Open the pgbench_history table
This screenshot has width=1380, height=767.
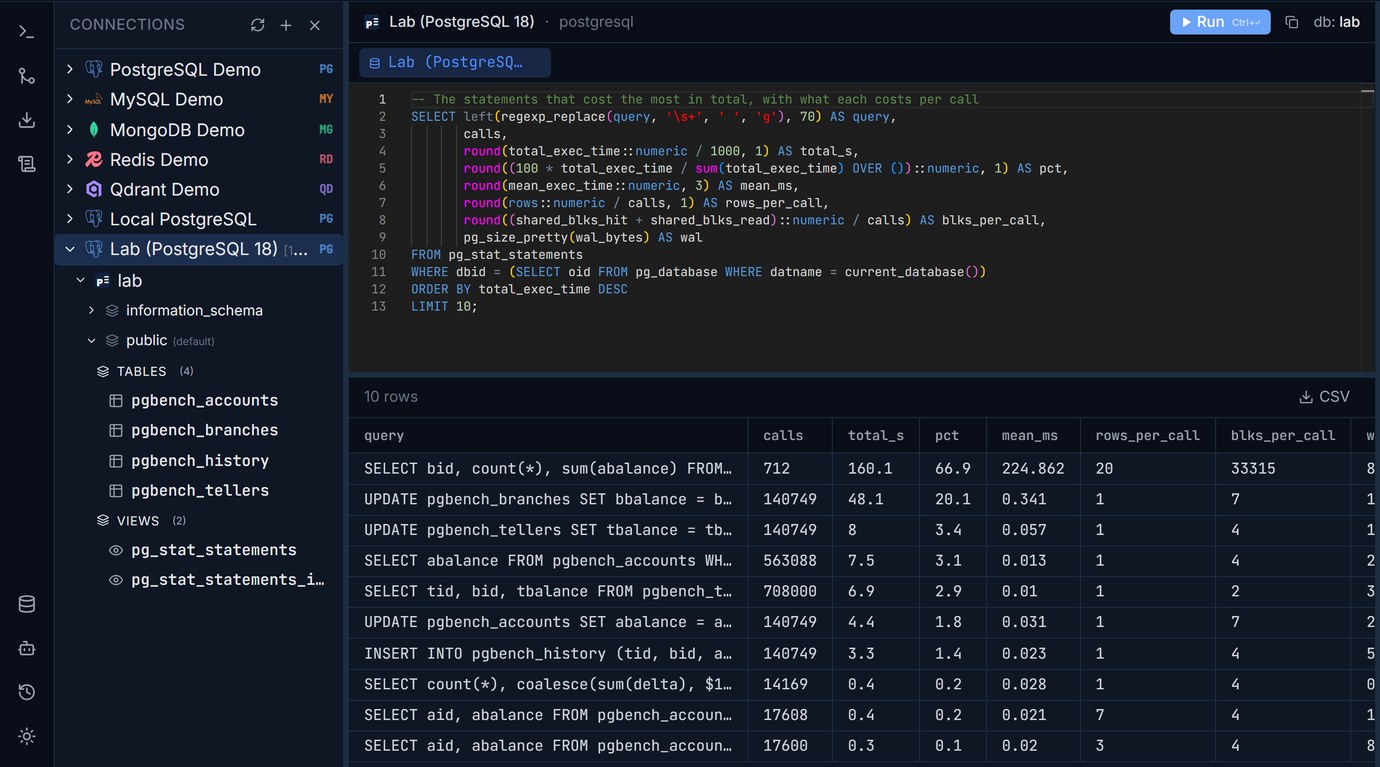click(200, 460)
